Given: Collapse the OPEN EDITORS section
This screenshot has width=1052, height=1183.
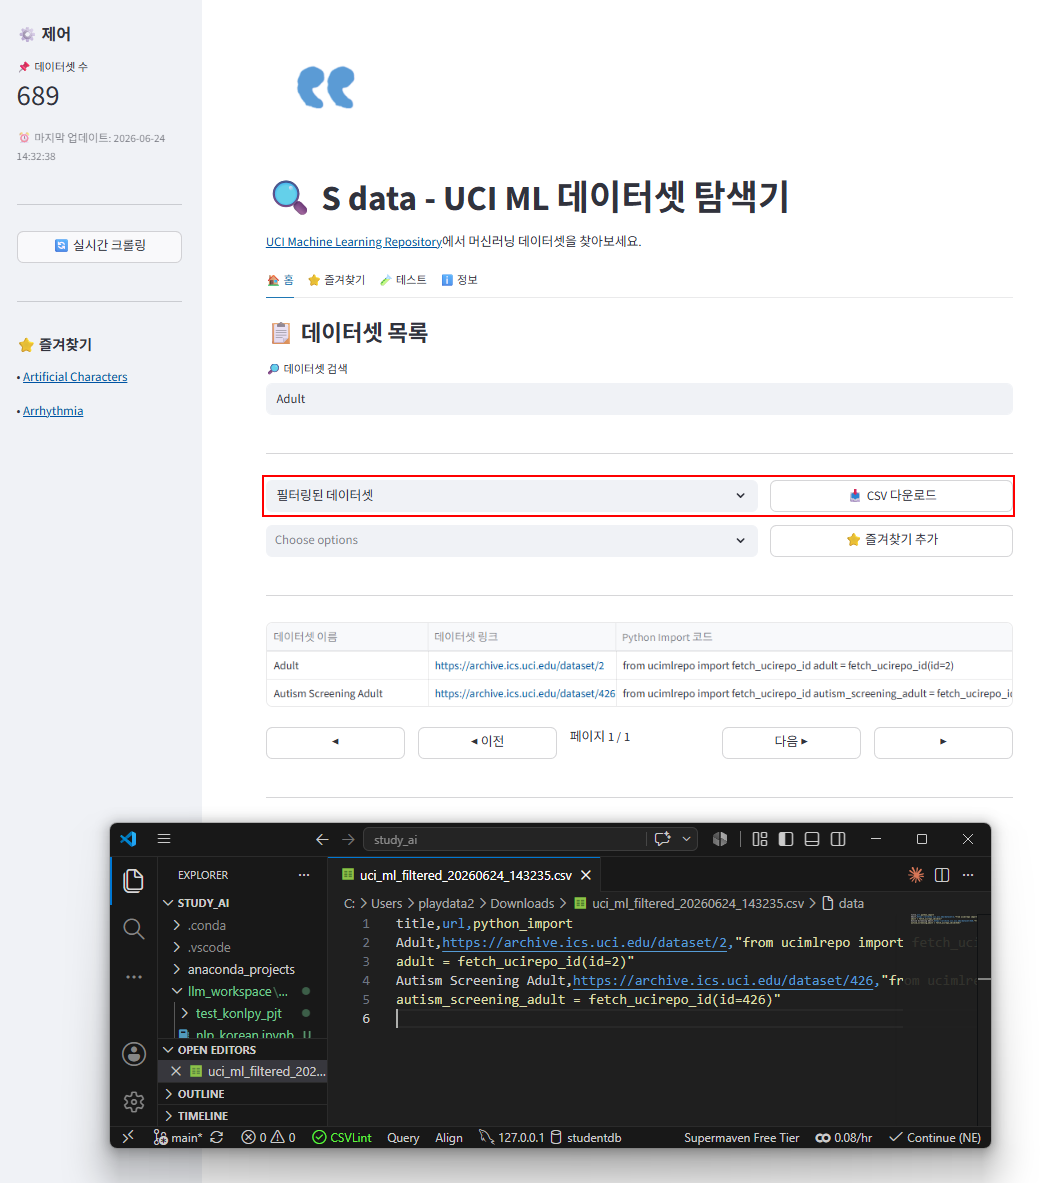Looking at the screenshot, I should 243,1049.
